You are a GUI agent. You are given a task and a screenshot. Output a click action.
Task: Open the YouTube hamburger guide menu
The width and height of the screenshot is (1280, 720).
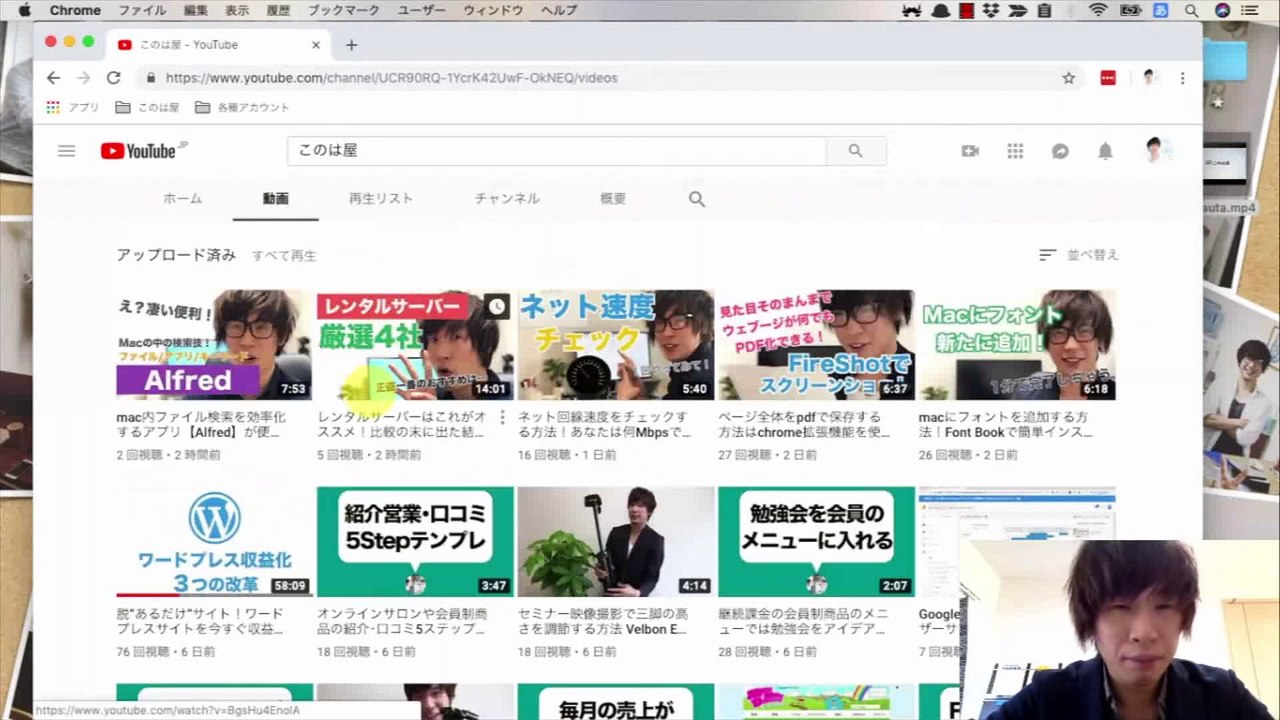[x=66, y=151]
